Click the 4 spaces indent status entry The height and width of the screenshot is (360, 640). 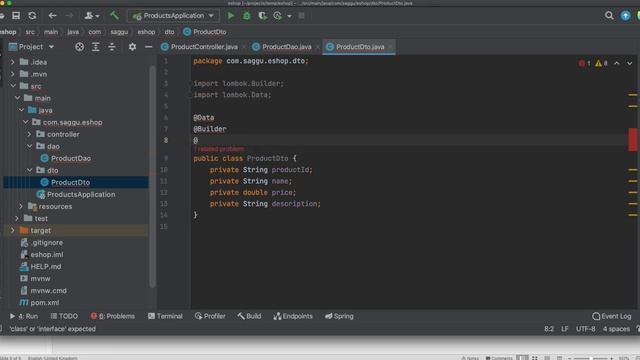click(616, 329)
